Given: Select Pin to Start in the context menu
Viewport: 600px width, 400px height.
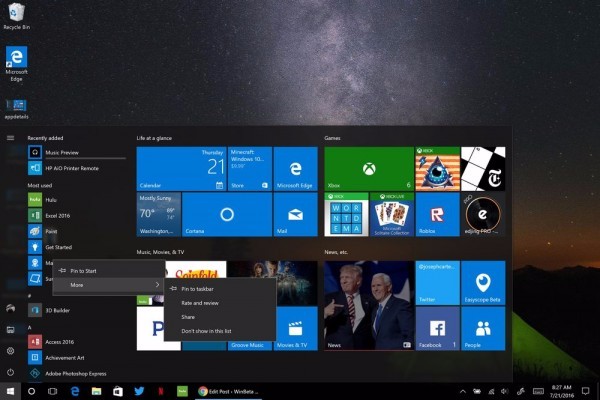Looking at the screenshot, I should [85, 270].
